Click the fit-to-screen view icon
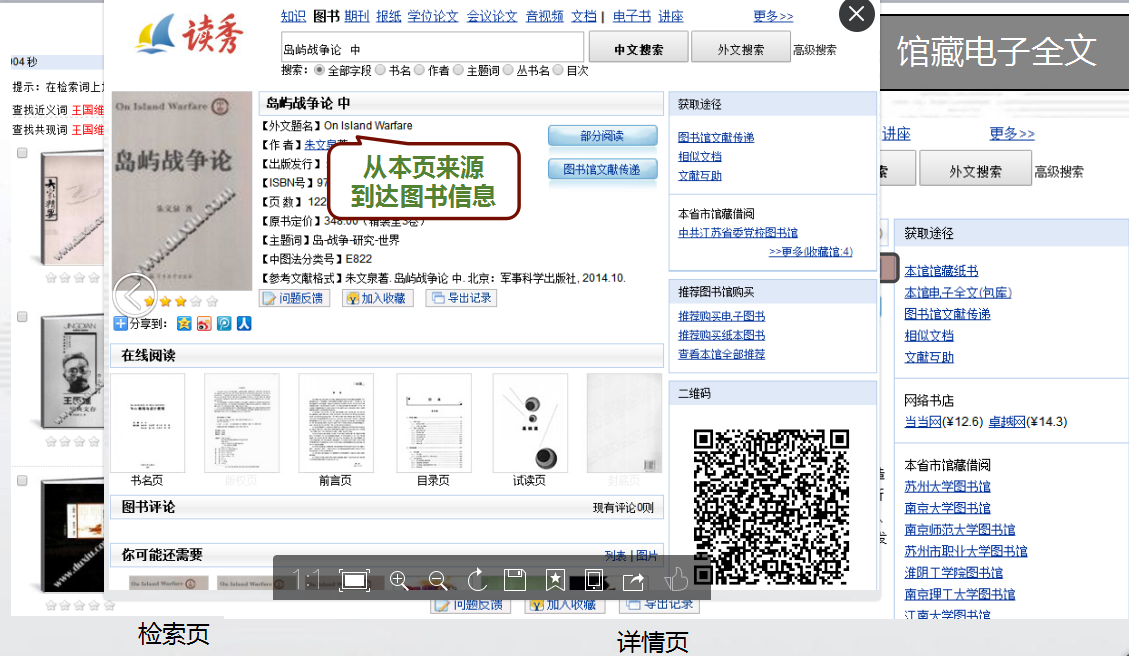The height and width of the screenshot is (656, 1129). click(x=353, y=580)
